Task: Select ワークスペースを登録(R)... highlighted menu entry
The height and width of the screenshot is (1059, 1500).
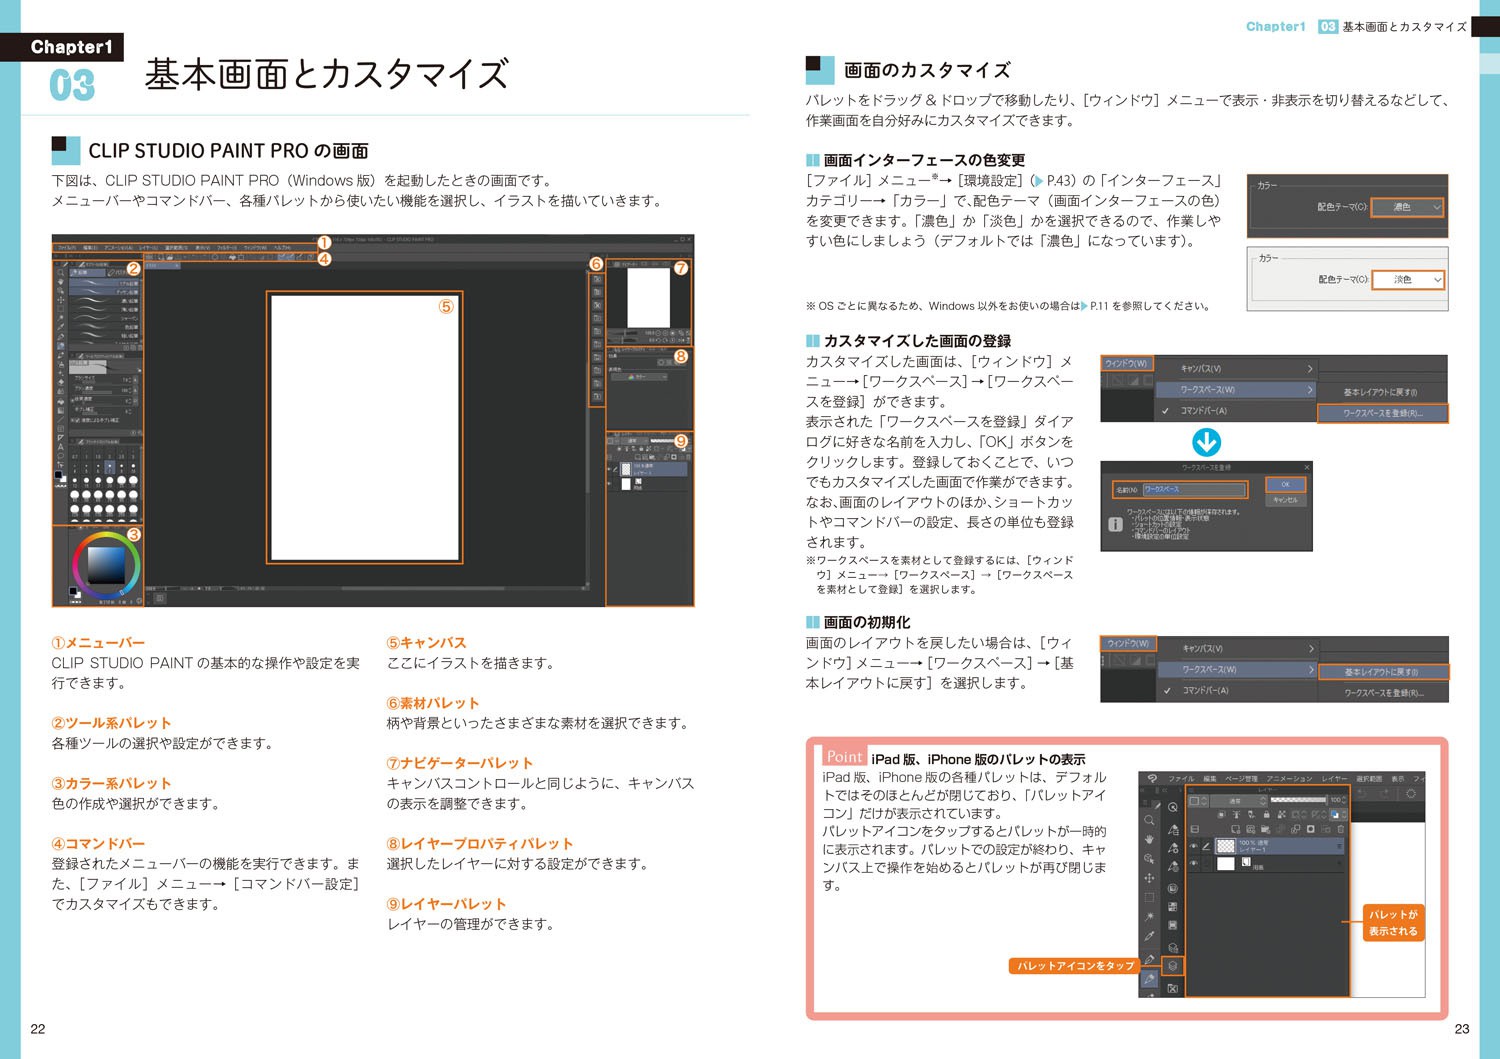Action: pyautogui.click(x=1382, y=413)
